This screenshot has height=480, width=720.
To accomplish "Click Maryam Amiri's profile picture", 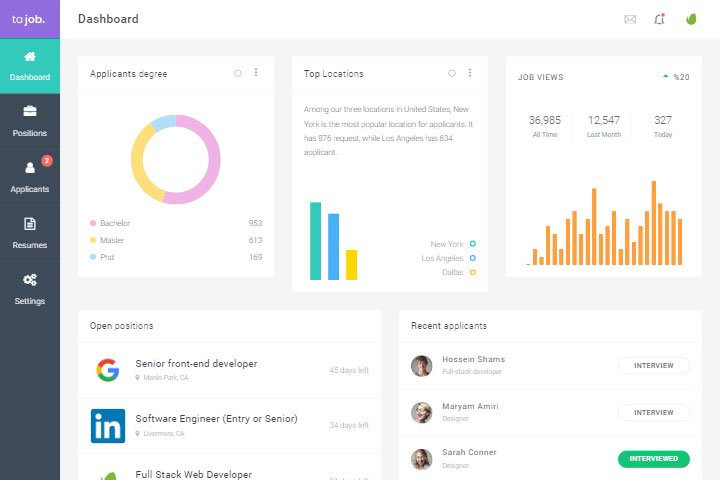I will 422,412.
